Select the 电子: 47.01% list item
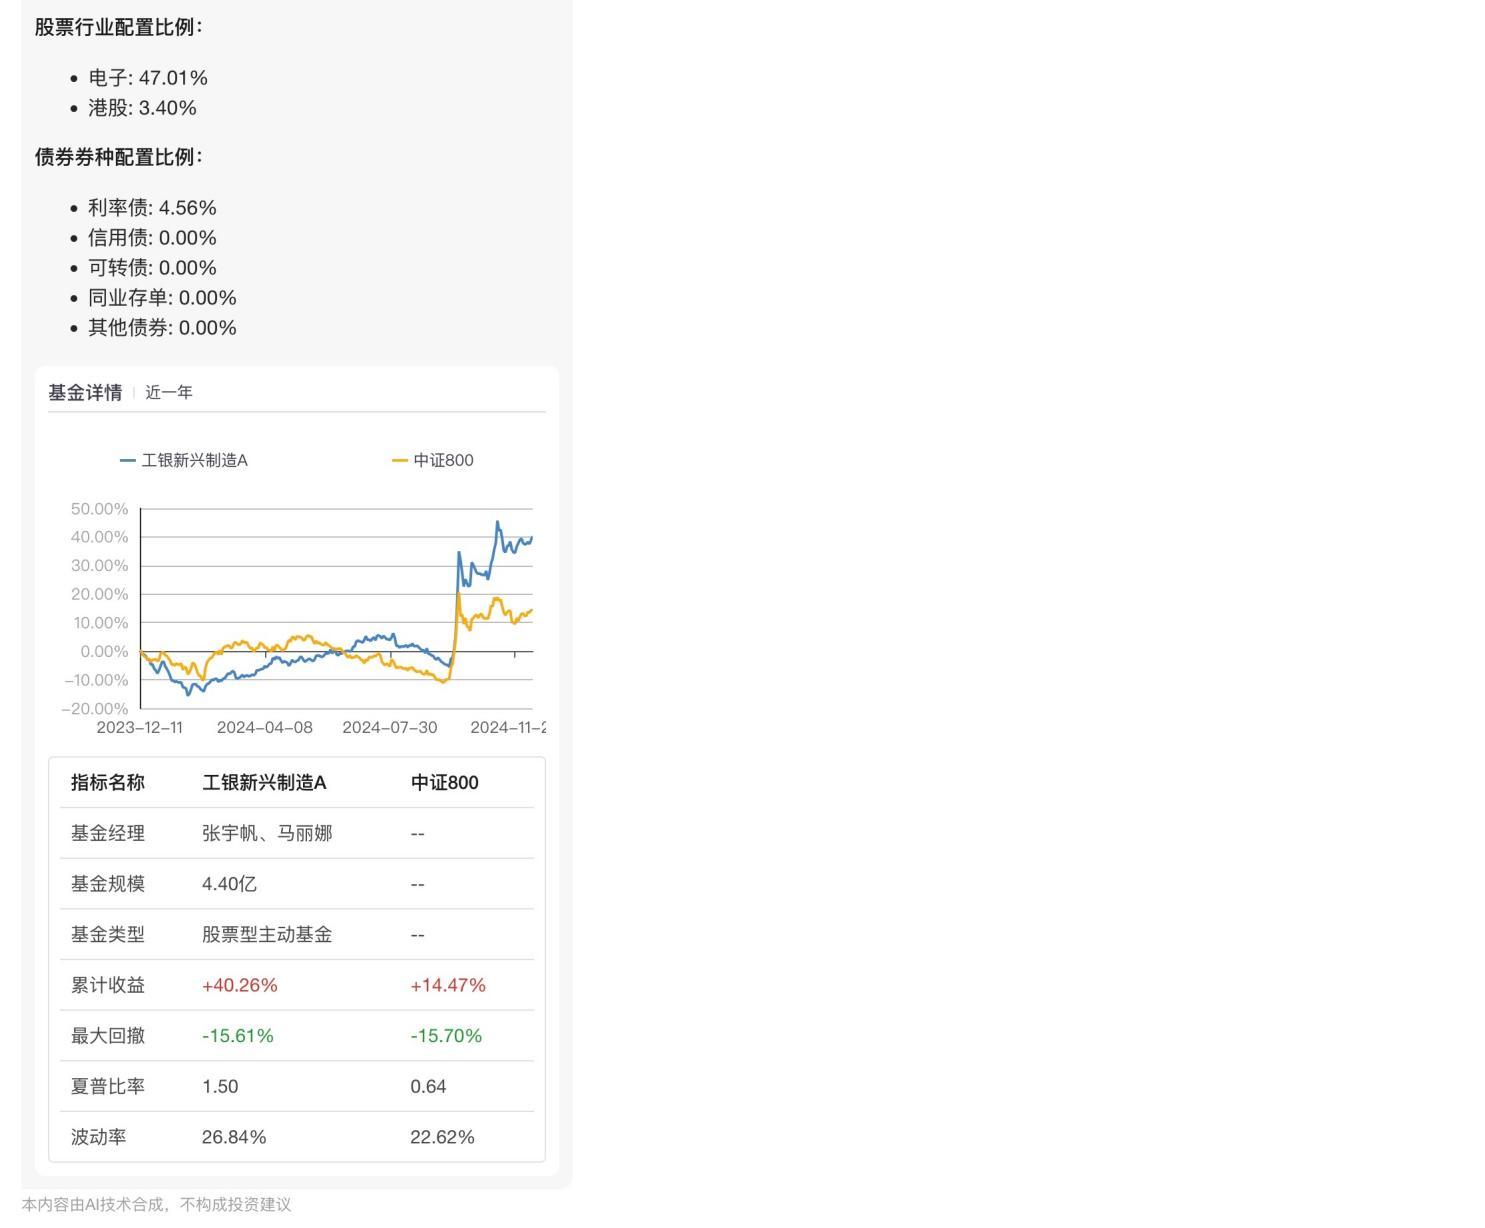 [147, 77]
